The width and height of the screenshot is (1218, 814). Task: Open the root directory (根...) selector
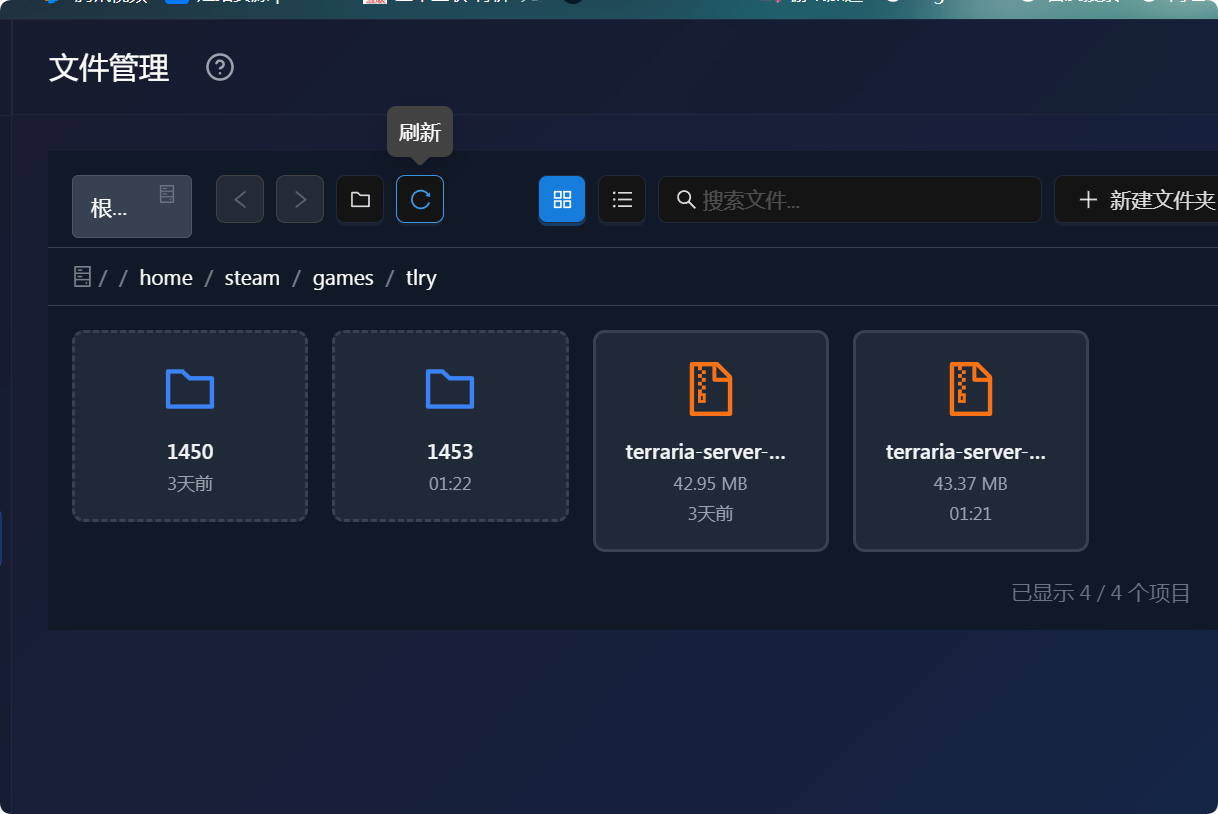pyautogui.click(x=132, y=206)
